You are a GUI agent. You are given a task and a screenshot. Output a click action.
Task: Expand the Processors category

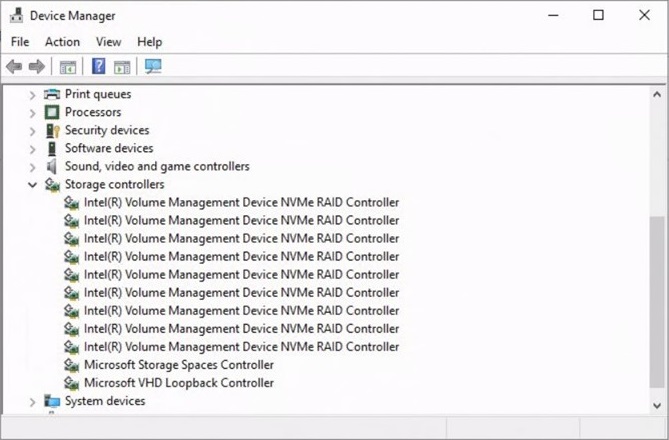tap(33, 113)
